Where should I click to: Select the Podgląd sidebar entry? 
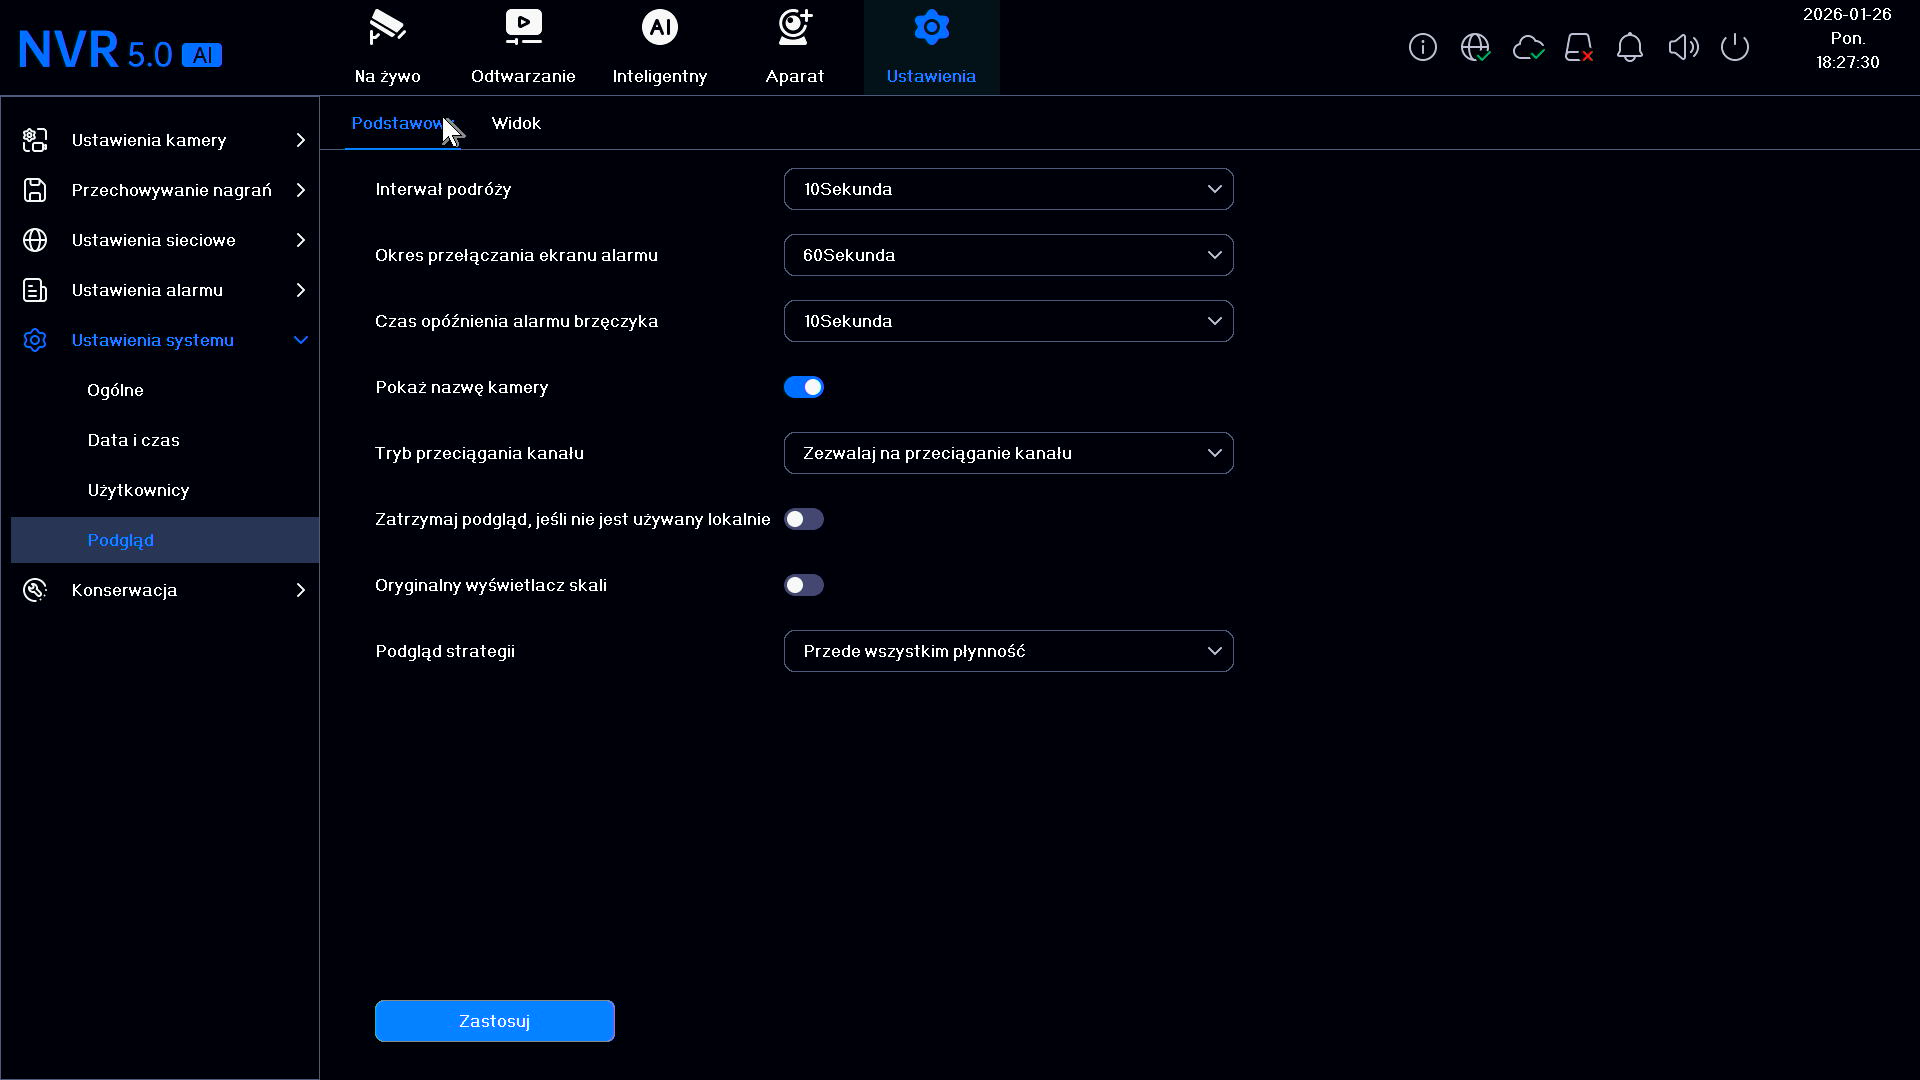(165, 540)
